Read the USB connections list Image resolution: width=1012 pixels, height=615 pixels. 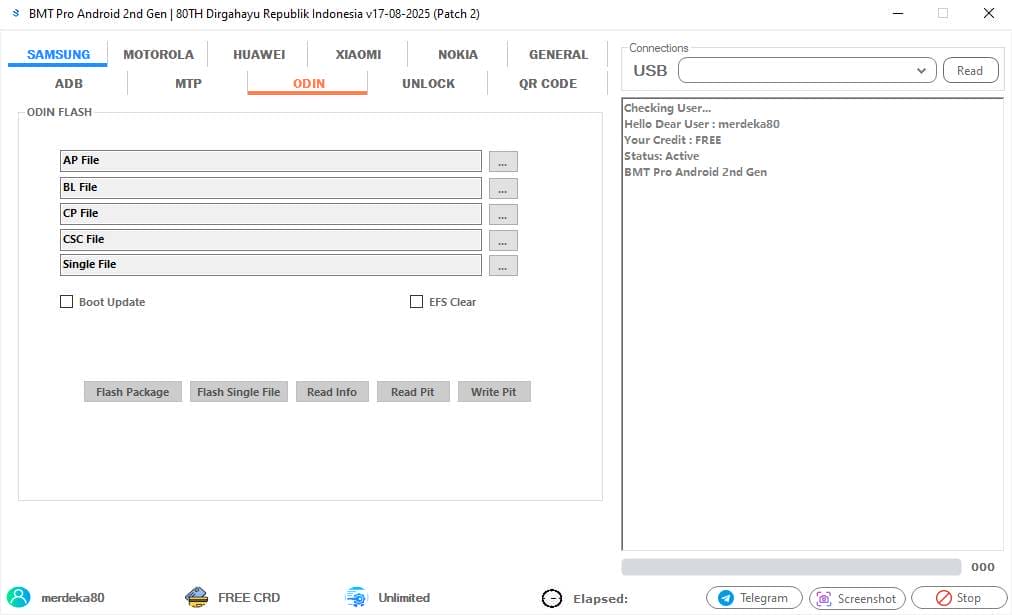pos(970,70)
